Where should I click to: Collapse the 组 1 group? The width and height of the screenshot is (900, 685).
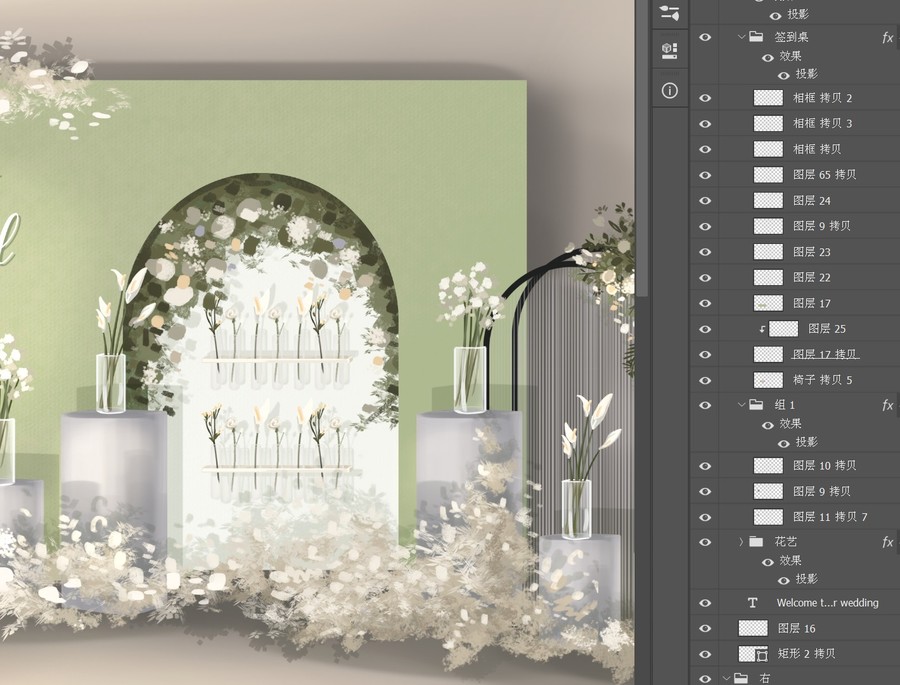pyautogui.click(x=741, y=405)
